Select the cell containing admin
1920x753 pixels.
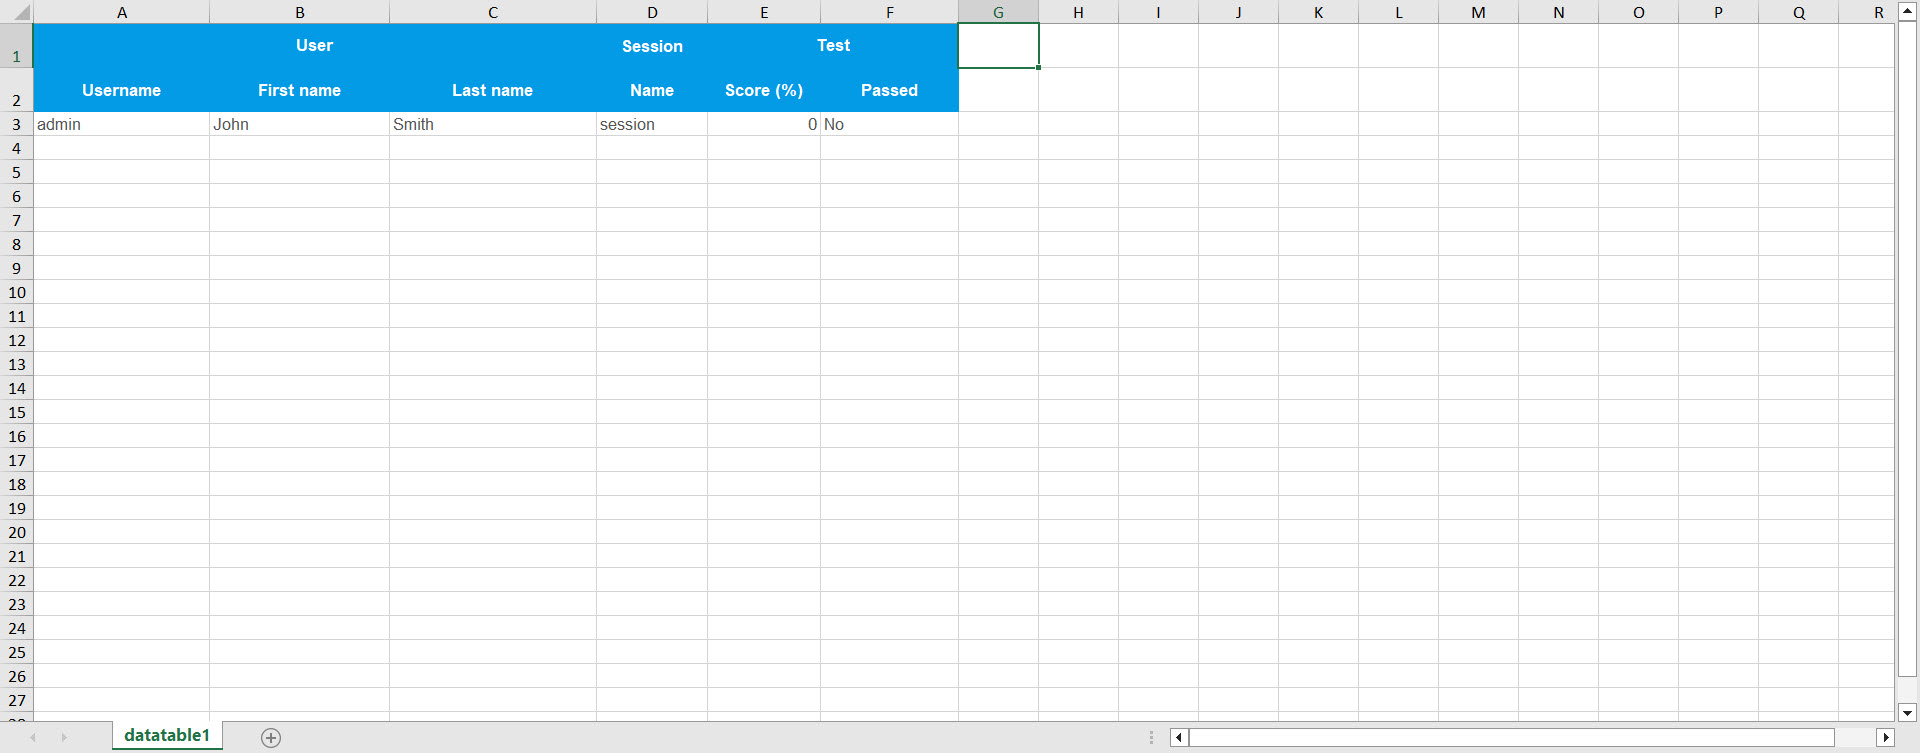point(121,124)
